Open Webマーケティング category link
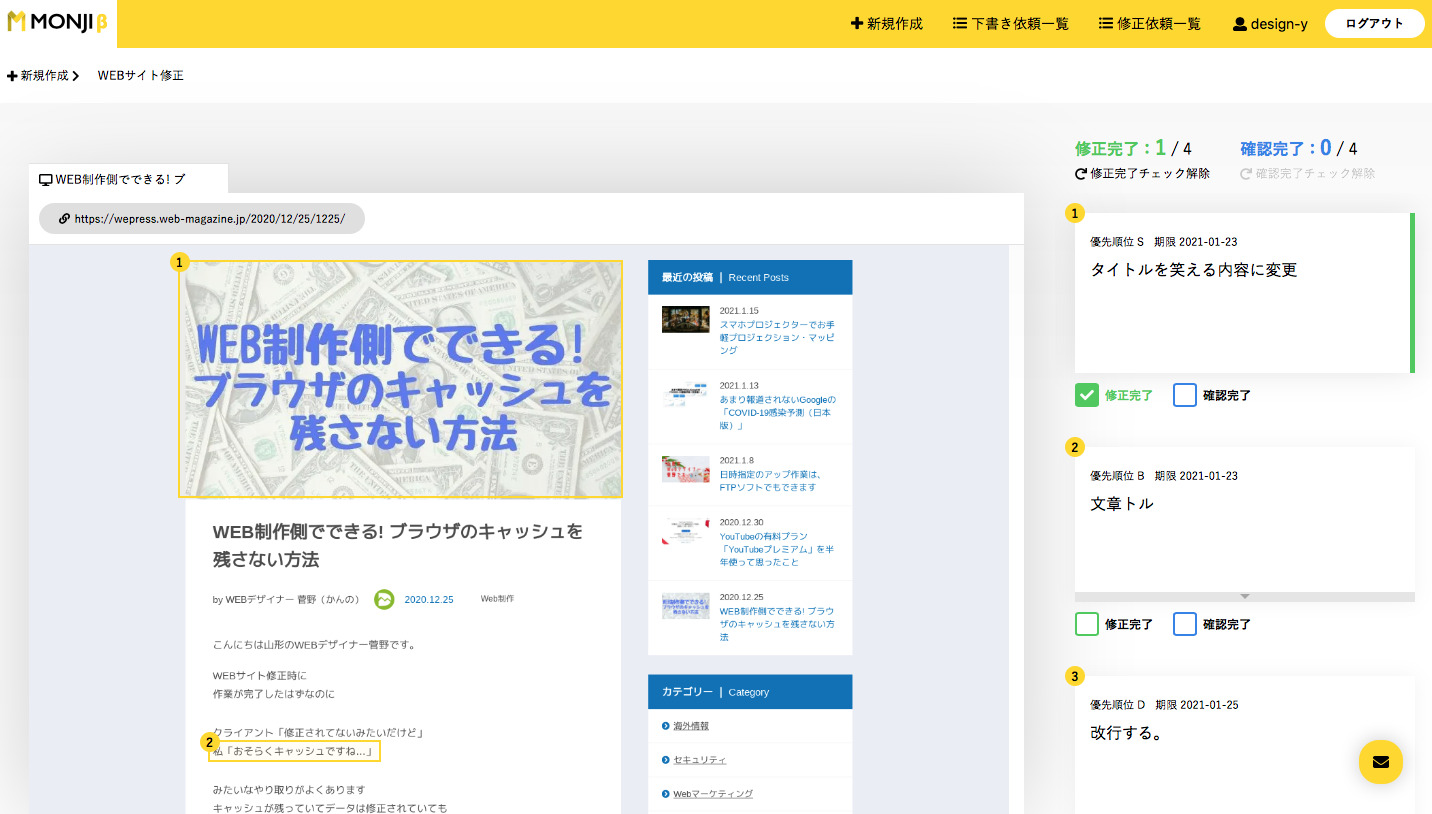Image resolution: width=1432 pixels, height=814 pixels. tap(713, 794)
